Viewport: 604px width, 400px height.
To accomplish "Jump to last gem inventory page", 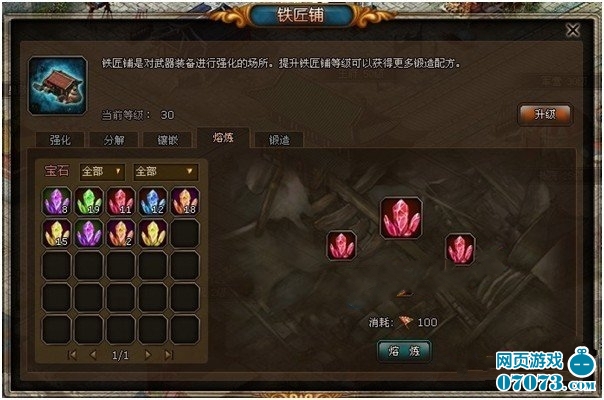I will 169,355.
